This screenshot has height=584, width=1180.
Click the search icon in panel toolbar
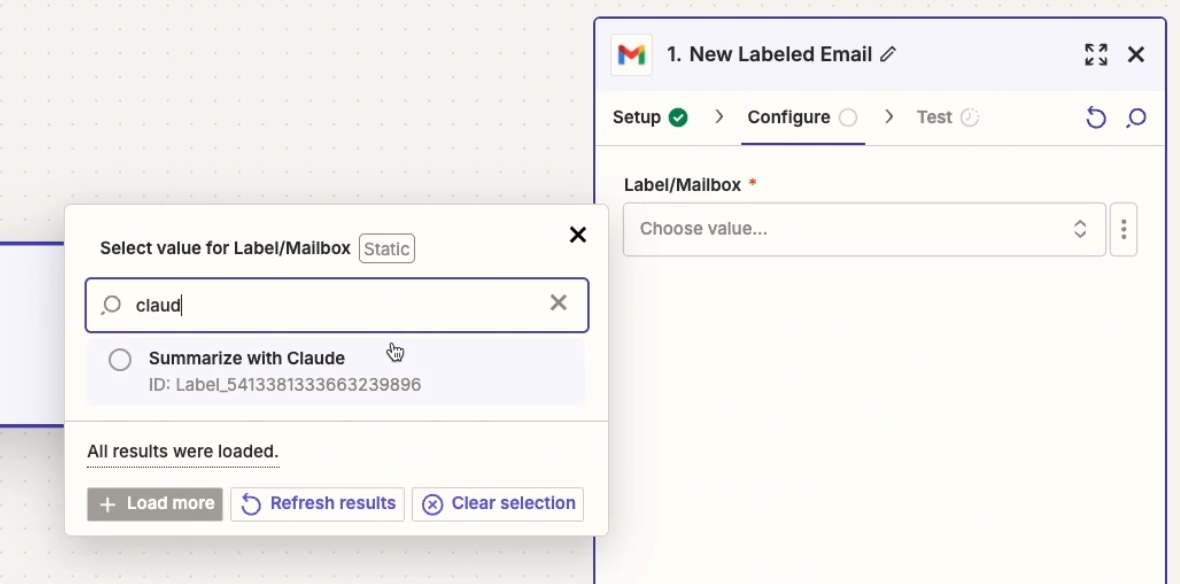point(1136,117)
